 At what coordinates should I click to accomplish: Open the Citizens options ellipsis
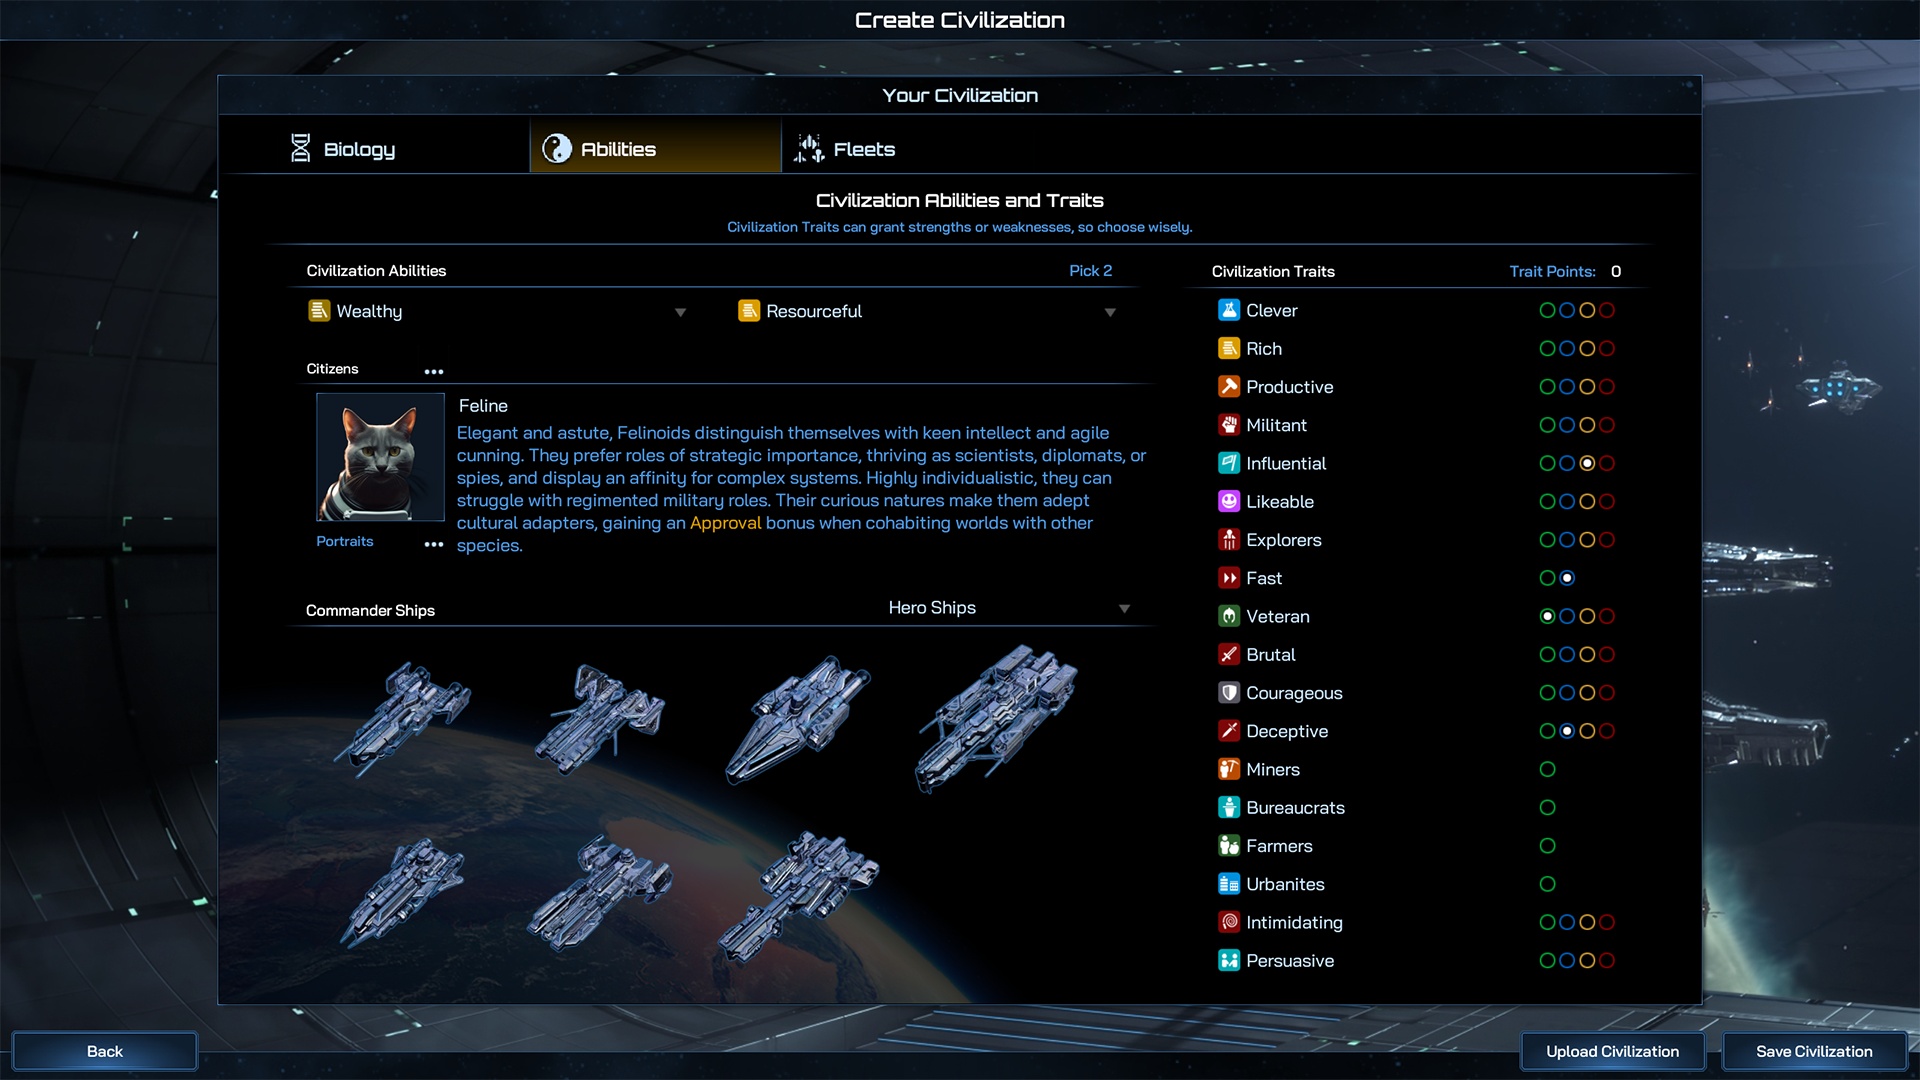[x=433, y=371]
